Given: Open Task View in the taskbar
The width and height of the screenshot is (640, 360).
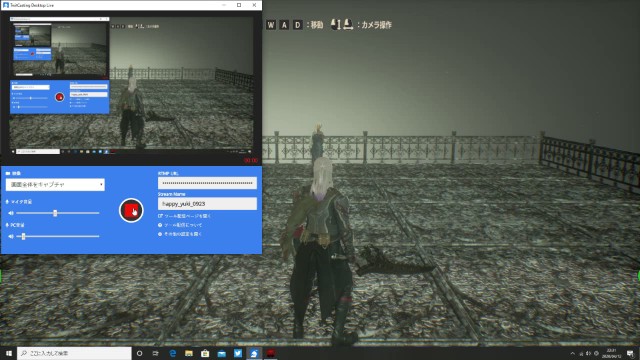Looking at the screenshot, I should point(156,353).
